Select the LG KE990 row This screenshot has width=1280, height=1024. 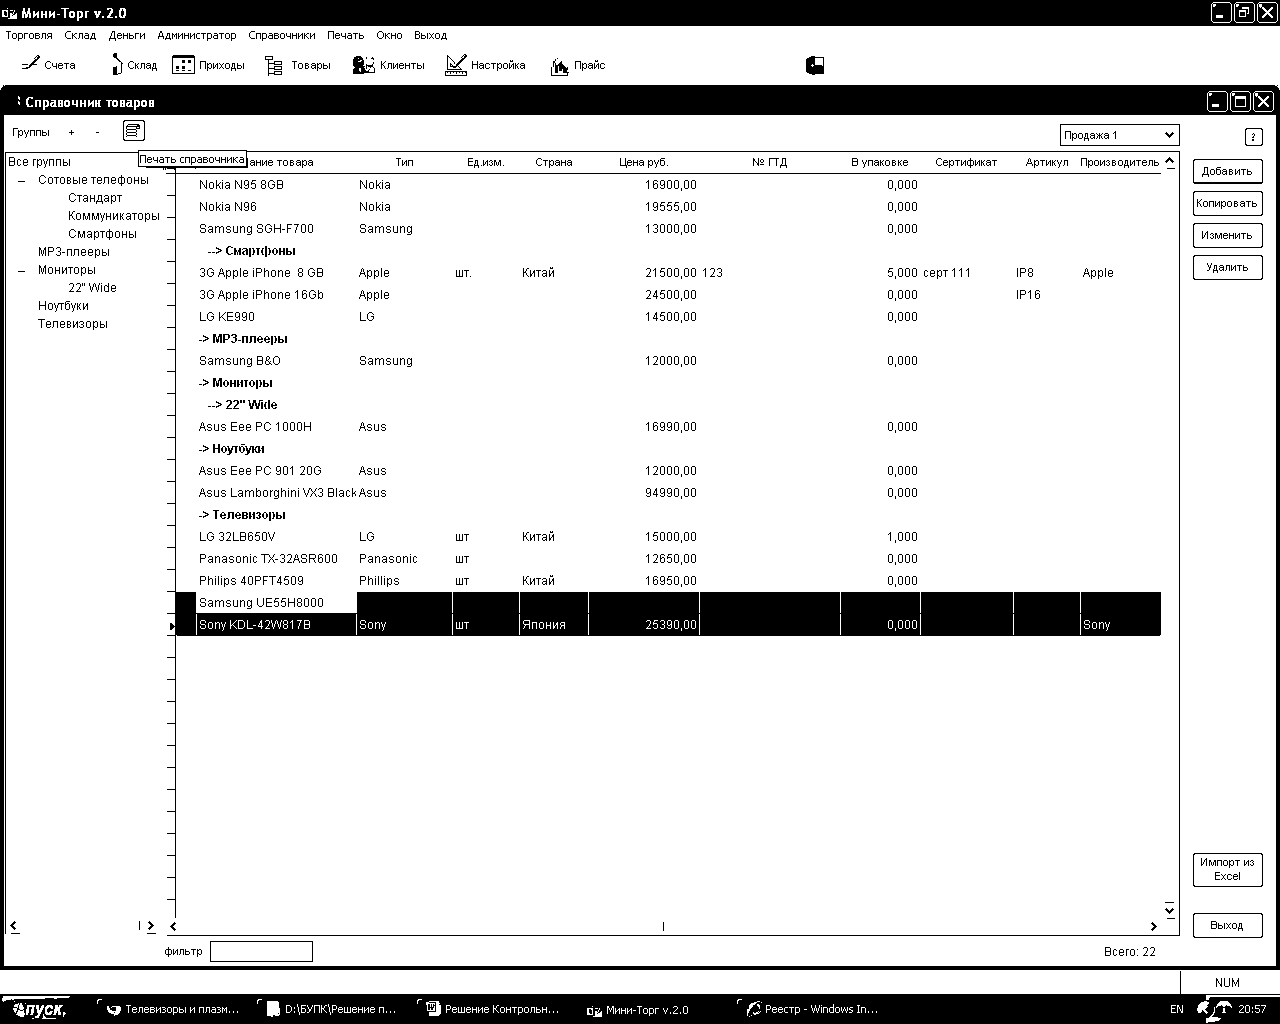coord(668,317)
